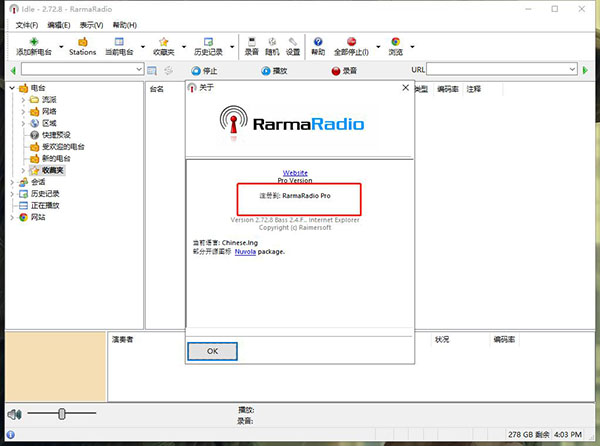Open the station search combo box dropdown
600x446 pixels.
click(x=139, y=69)
